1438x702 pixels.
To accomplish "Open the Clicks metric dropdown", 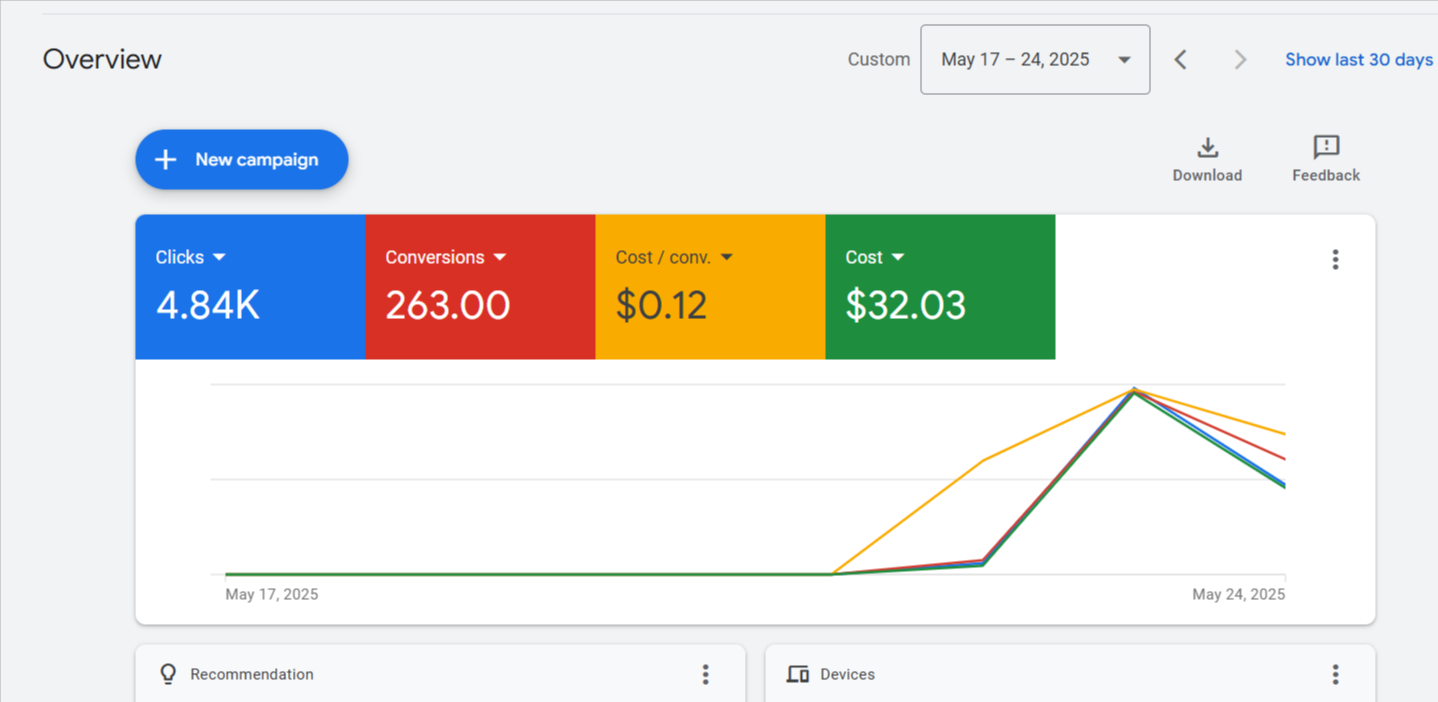I will point(219,257).
